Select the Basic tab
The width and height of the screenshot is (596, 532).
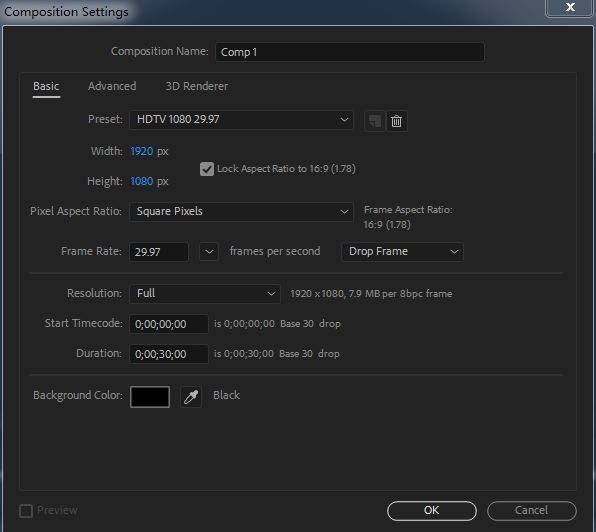46,87
